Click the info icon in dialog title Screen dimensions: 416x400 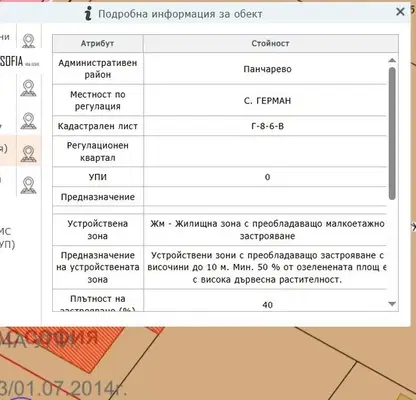pos(88,14)
